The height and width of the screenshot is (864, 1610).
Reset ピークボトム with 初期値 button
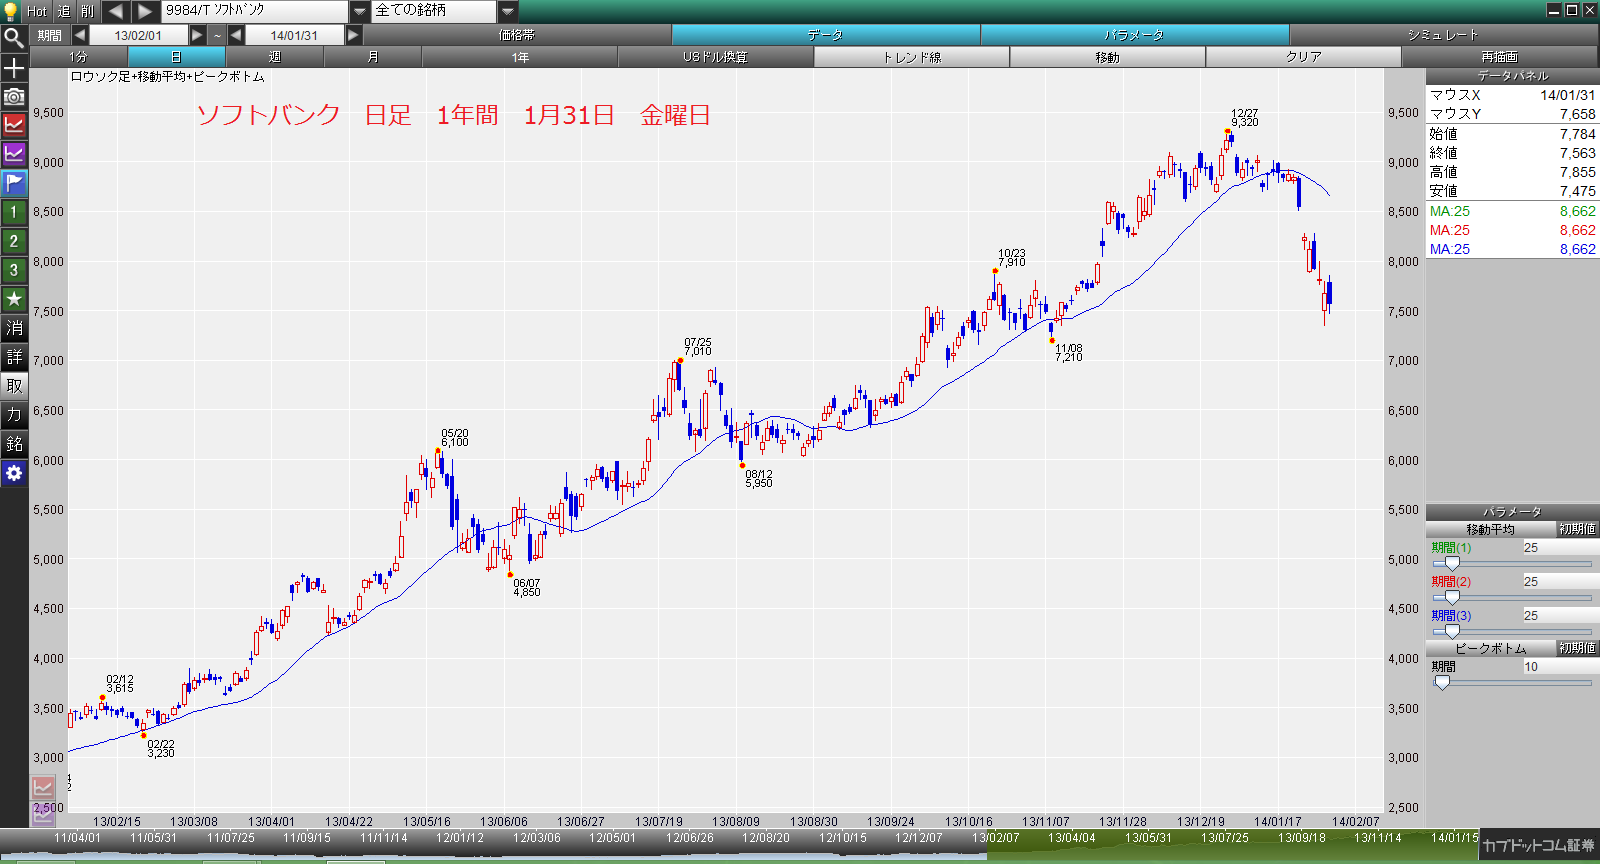(x=1577, y=648)
